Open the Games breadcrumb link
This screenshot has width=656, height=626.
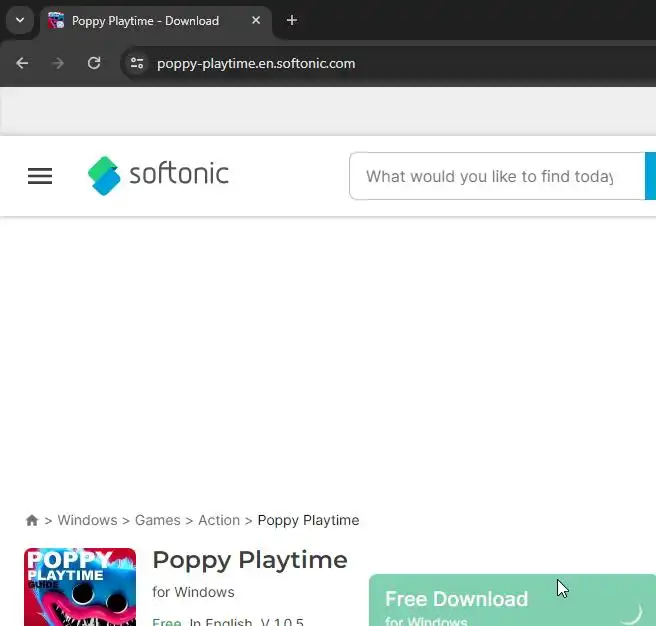point(158,520)
